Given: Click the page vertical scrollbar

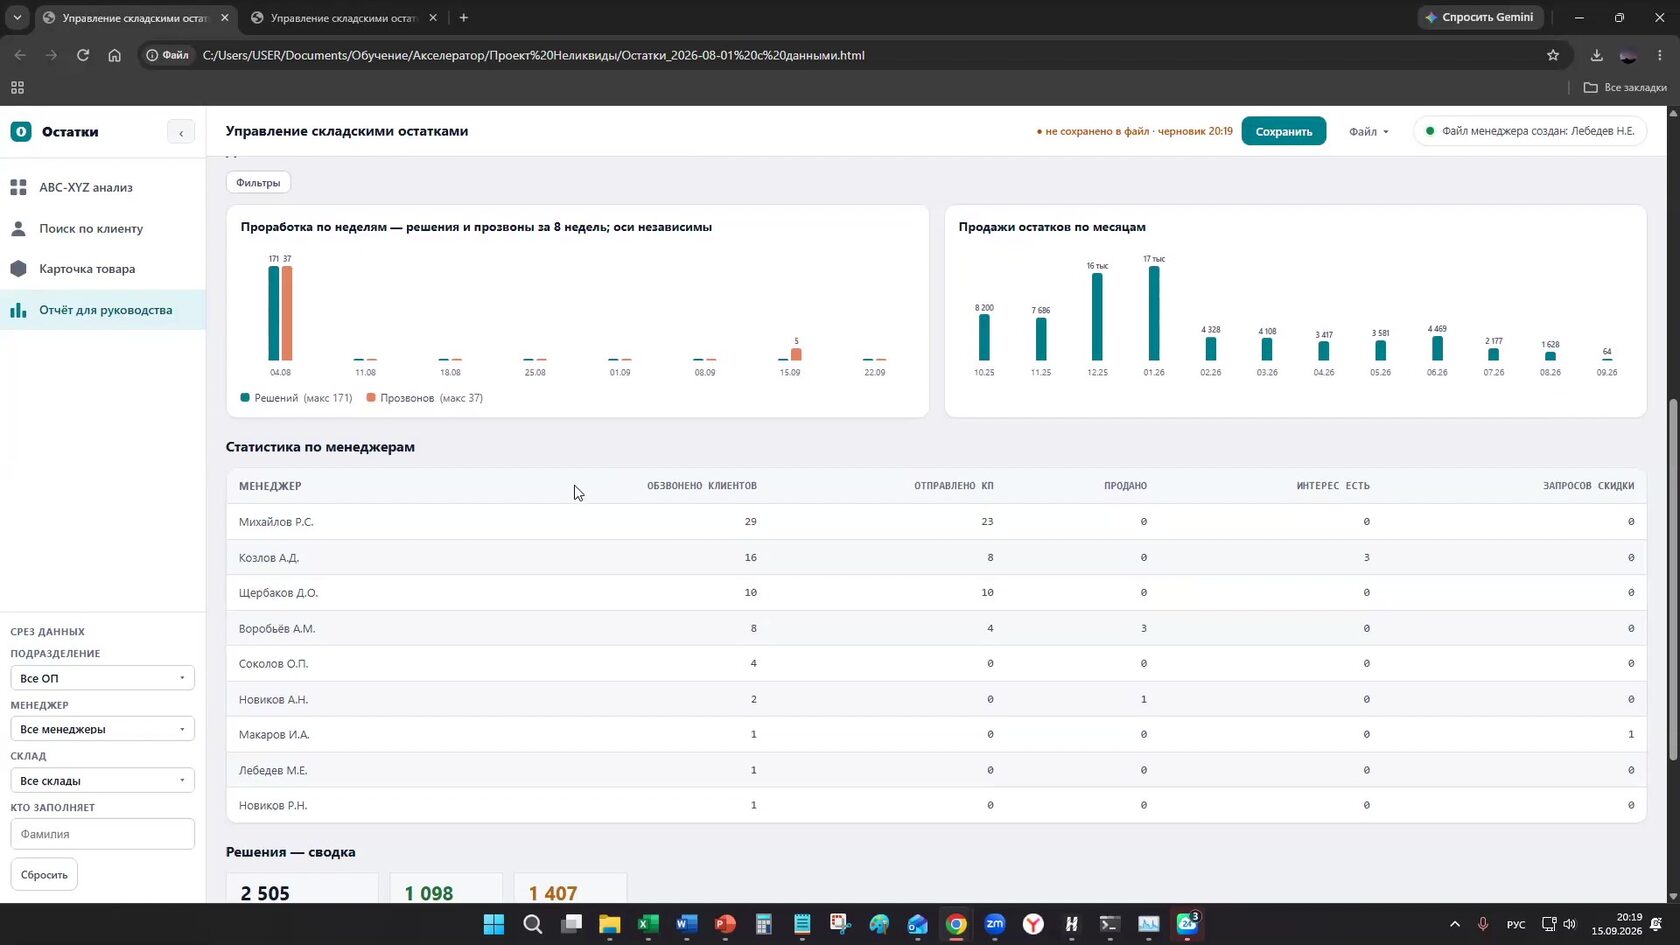Looking at the screenshot, I should tap(1673, 580).
